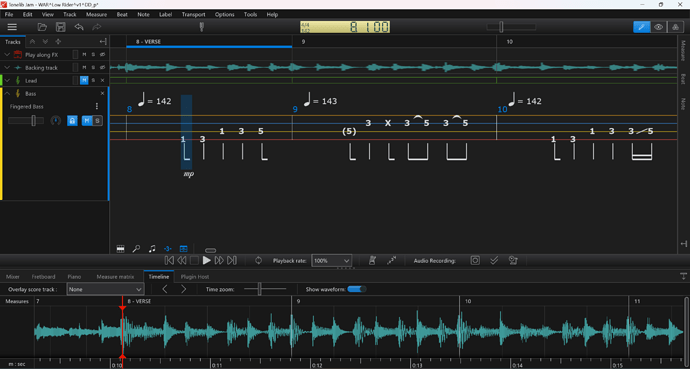
Task: Switch to the Mixer tab
Action: point(13,277)
